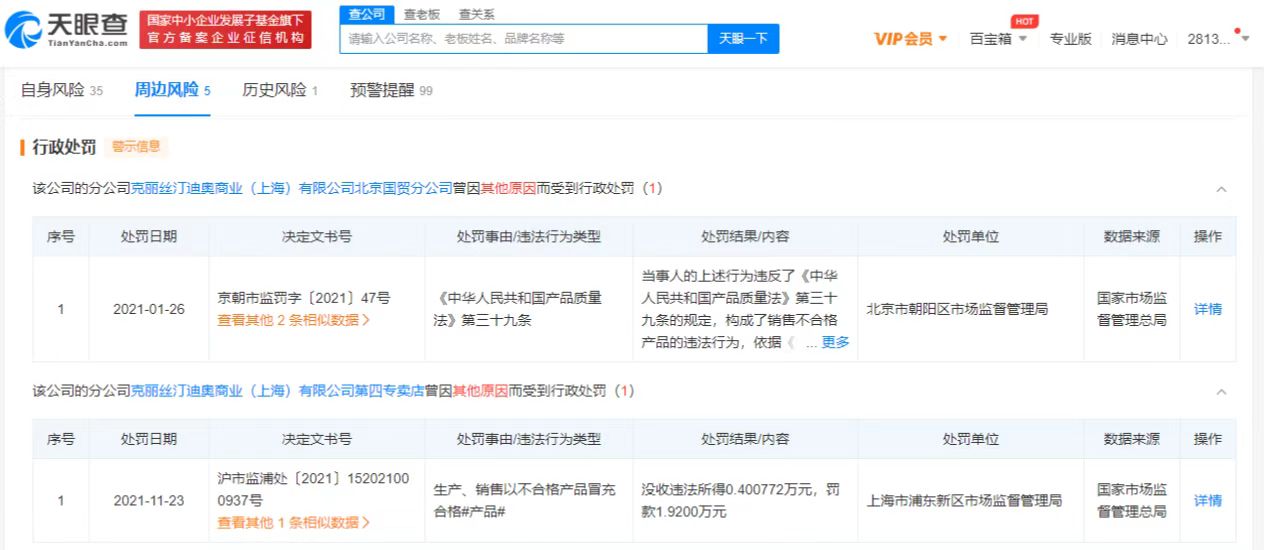
Task: Click 国家市场监督管理总局 source in second table
Action: [x=1131, y=500]
